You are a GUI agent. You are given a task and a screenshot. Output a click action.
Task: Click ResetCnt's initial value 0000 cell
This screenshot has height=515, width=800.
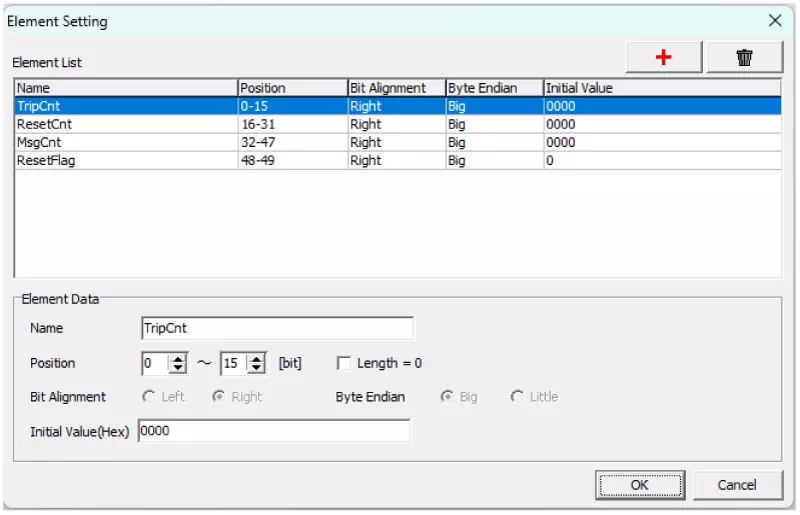tap(662, 124)
